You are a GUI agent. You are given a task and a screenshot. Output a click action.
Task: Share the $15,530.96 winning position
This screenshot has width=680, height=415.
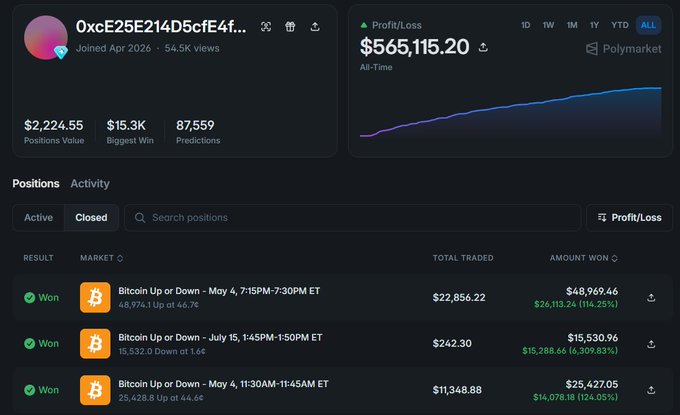(651, 344)
